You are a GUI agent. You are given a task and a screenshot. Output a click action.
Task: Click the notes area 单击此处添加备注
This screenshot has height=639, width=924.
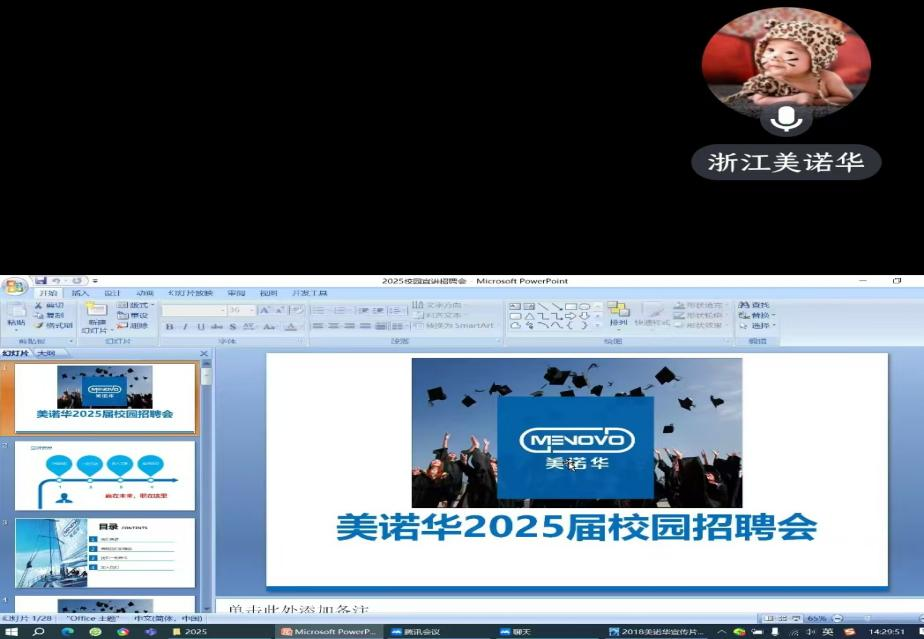pyautogui.click(x=298, y=608)
